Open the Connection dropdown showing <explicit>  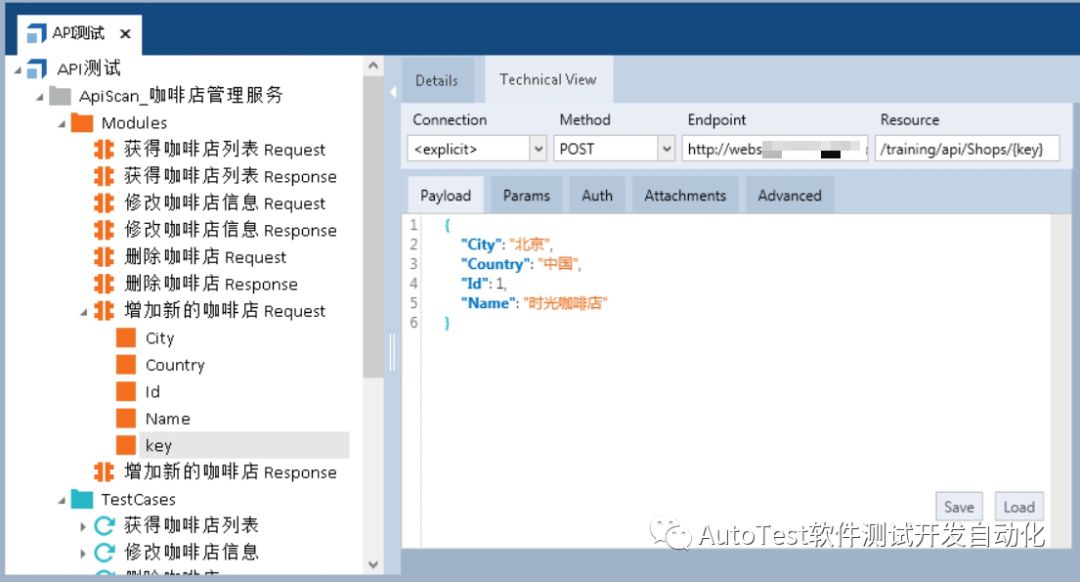coord(539,149)
